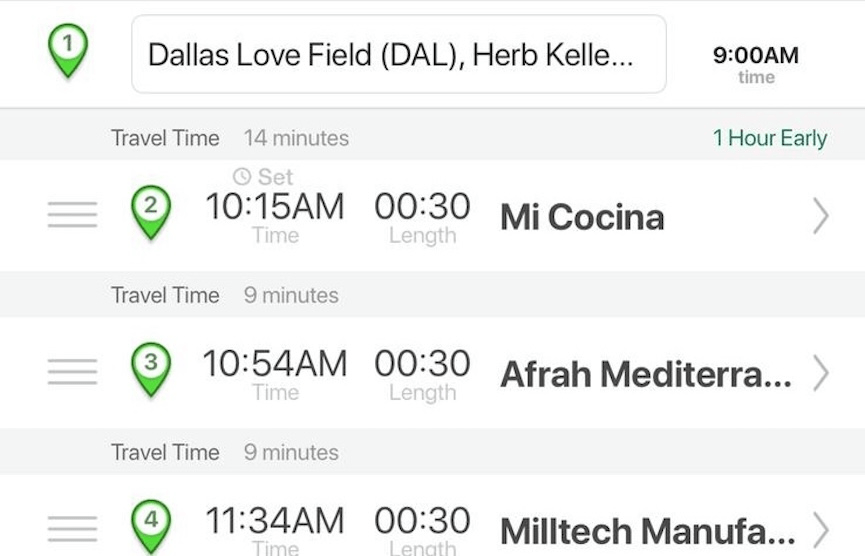Edit the Dallas Love Field start address
The image size is (865, 556).
tap(399, 54)
